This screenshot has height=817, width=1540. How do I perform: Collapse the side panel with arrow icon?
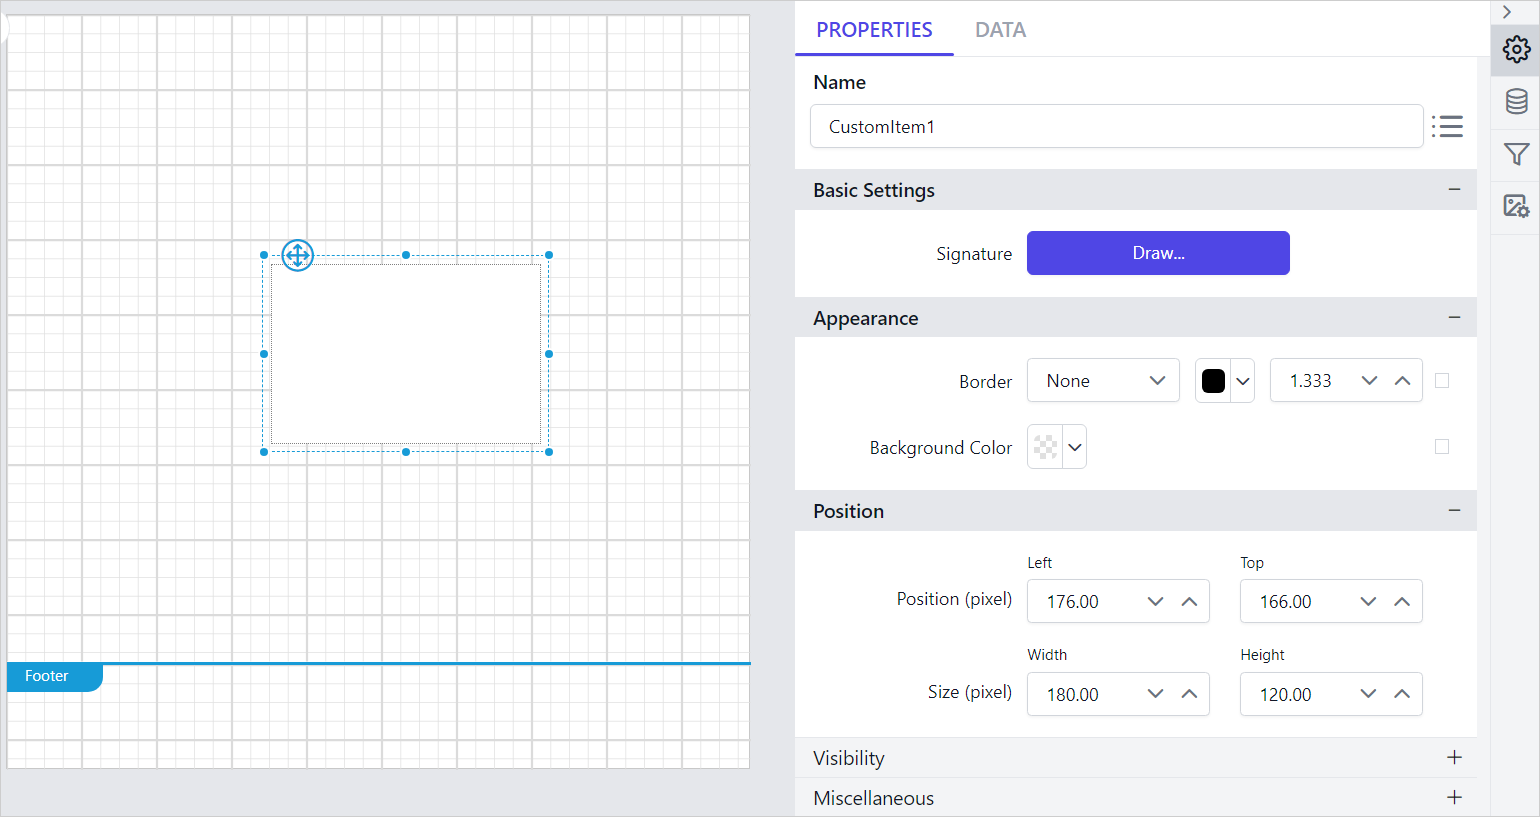click(1507, 12)
